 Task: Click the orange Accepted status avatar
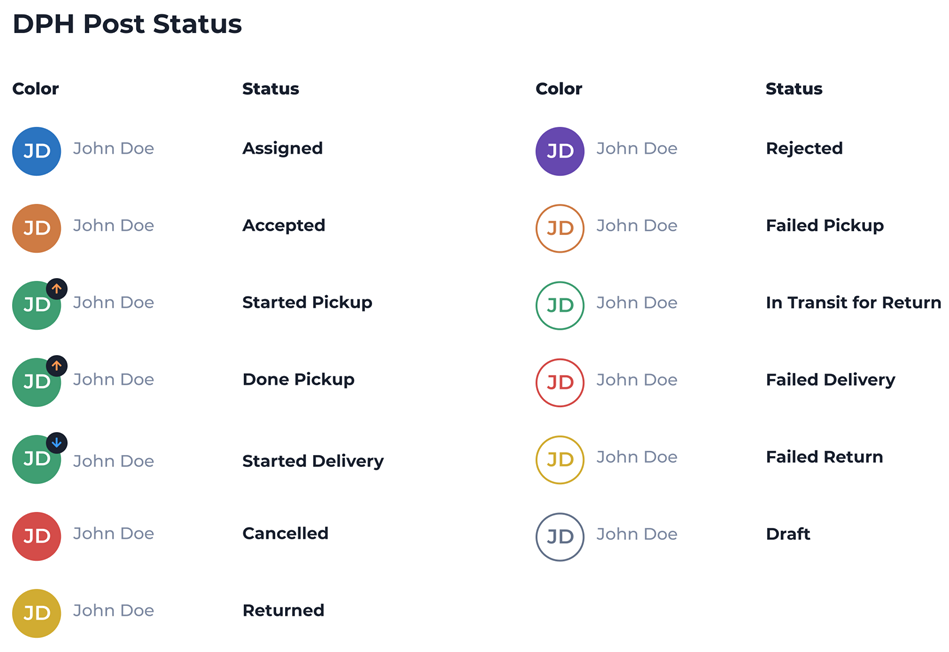[37, 229]
